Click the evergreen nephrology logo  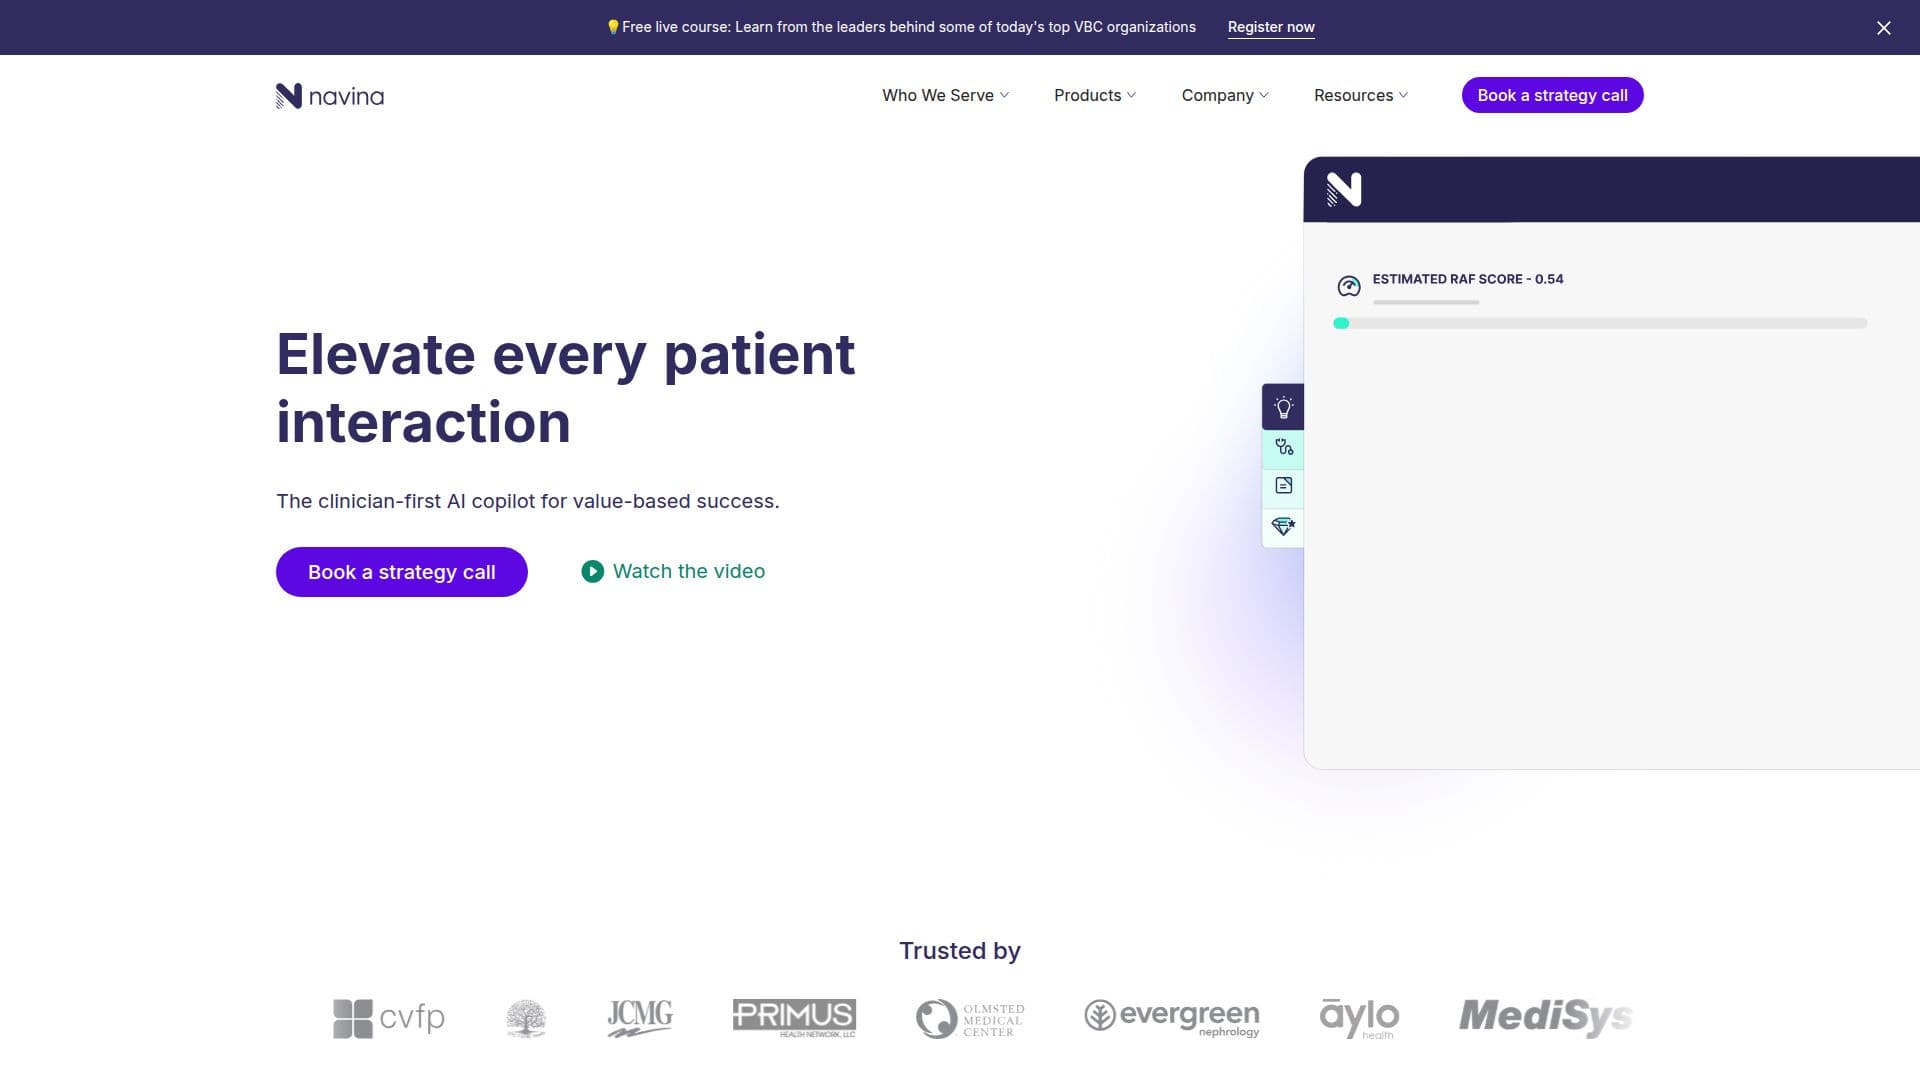click(x=1172, y=1018)
